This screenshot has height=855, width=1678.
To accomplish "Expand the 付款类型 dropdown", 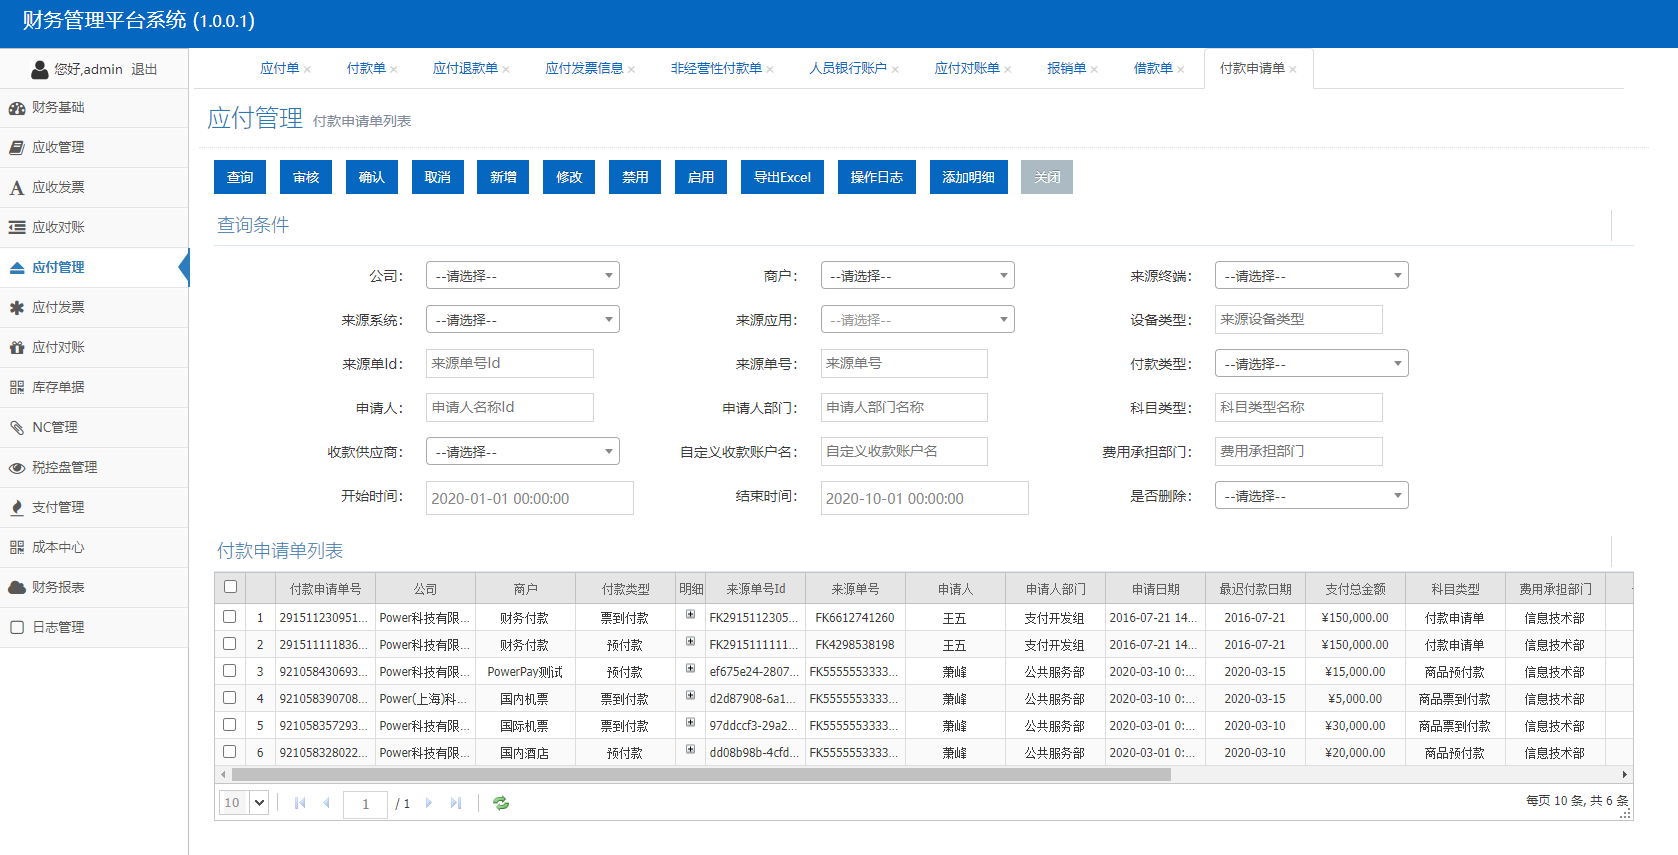I will pyautogui.click(x=1311, y=364).
